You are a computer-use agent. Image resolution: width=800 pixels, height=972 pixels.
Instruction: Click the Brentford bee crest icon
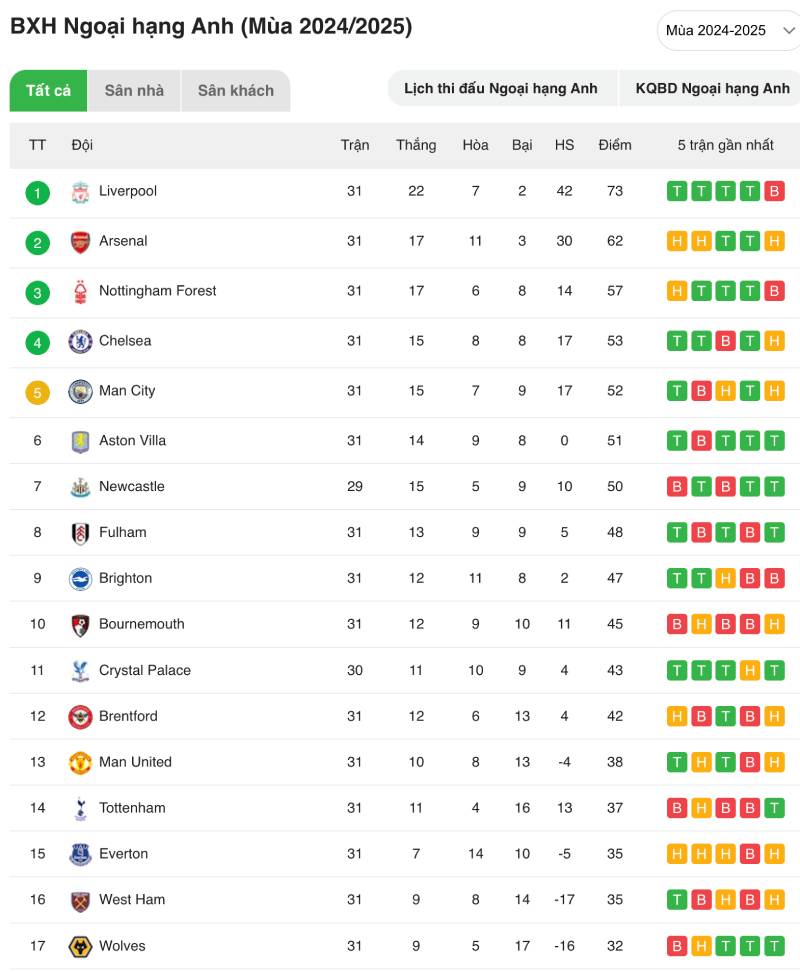click(80, 717)
